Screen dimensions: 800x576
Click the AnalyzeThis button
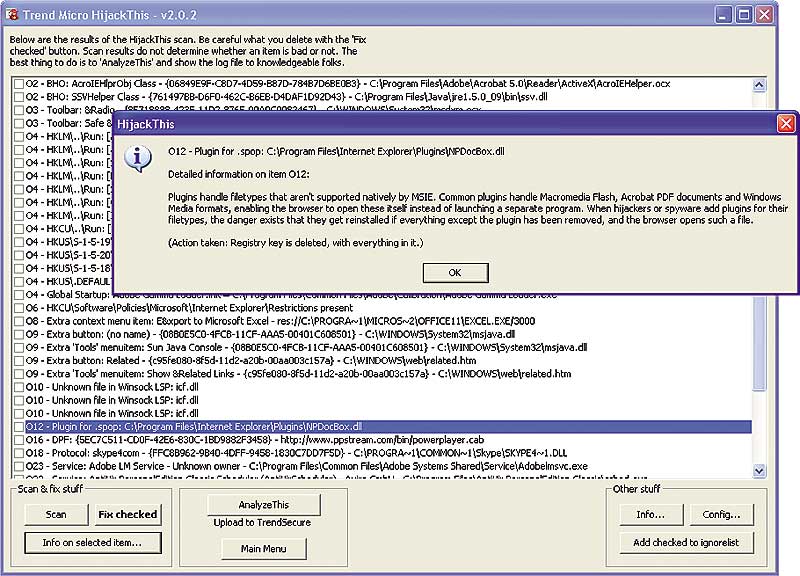[264, 505]
